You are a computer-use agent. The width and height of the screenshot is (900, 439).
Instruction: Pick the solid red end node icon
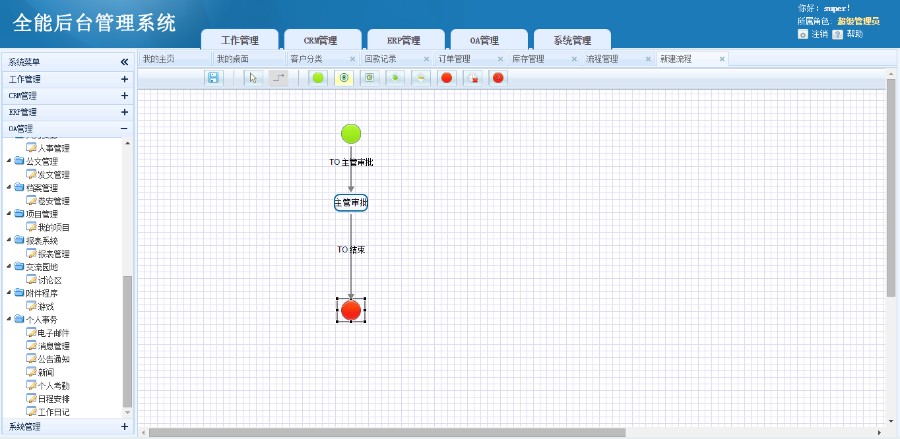coord(447,78)
